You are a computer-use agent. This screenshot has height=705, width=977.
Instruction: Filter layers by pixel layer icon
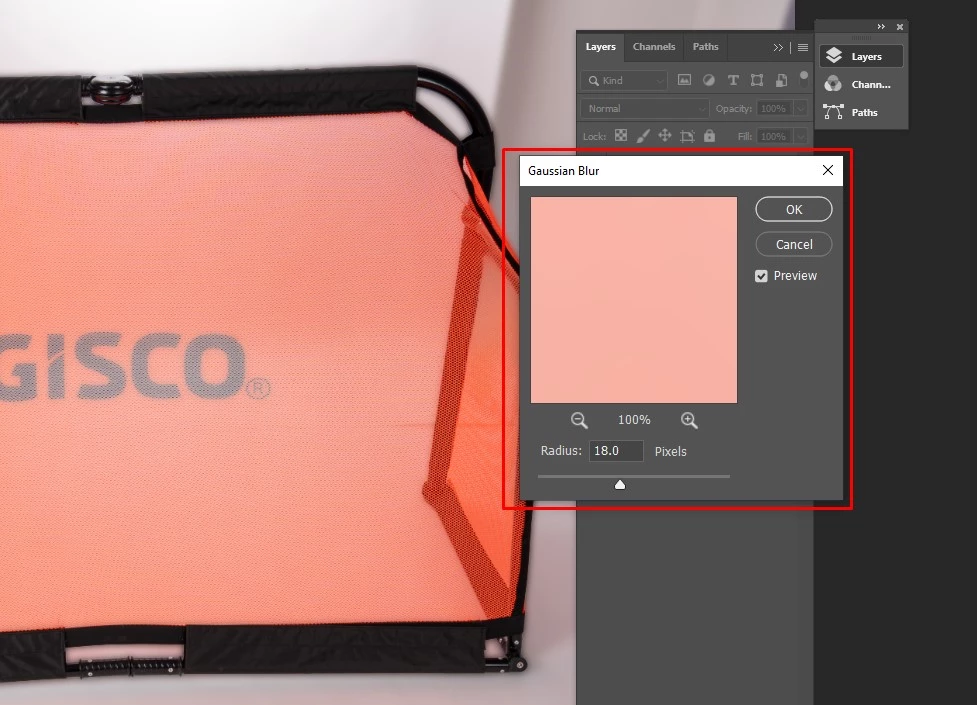(685, 80)
